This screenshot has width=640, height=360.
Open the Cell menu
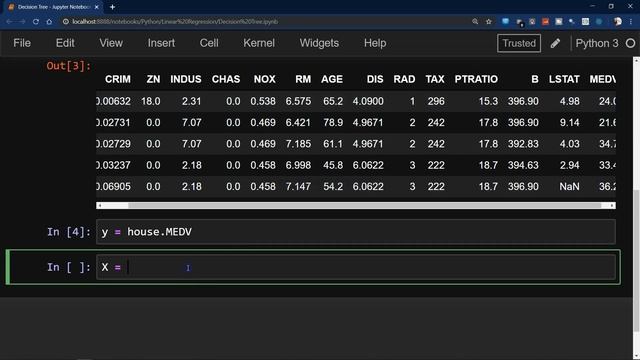(209, 43)
